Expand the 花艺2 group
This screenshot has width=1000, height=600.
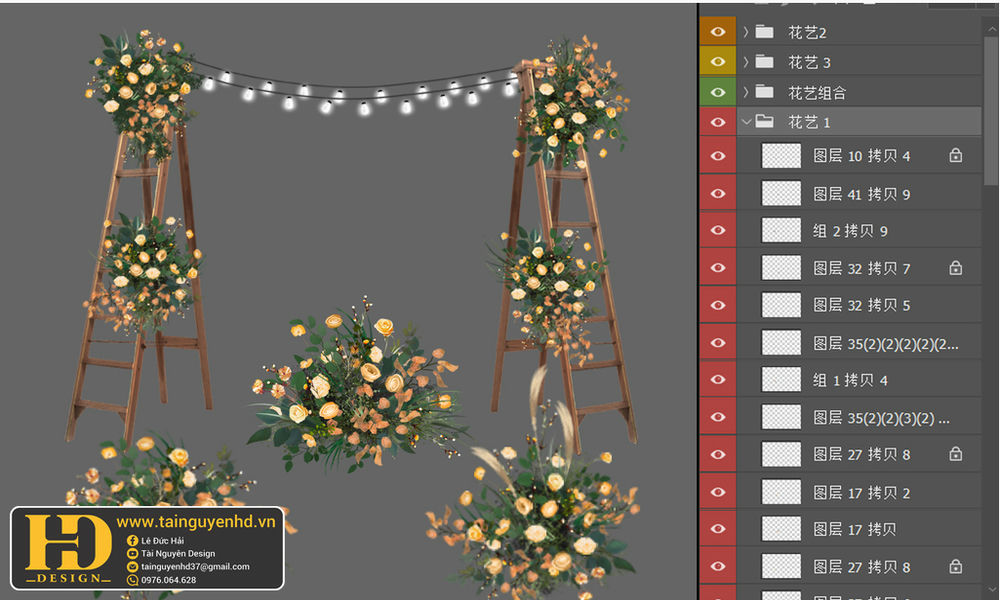(746, 32)
